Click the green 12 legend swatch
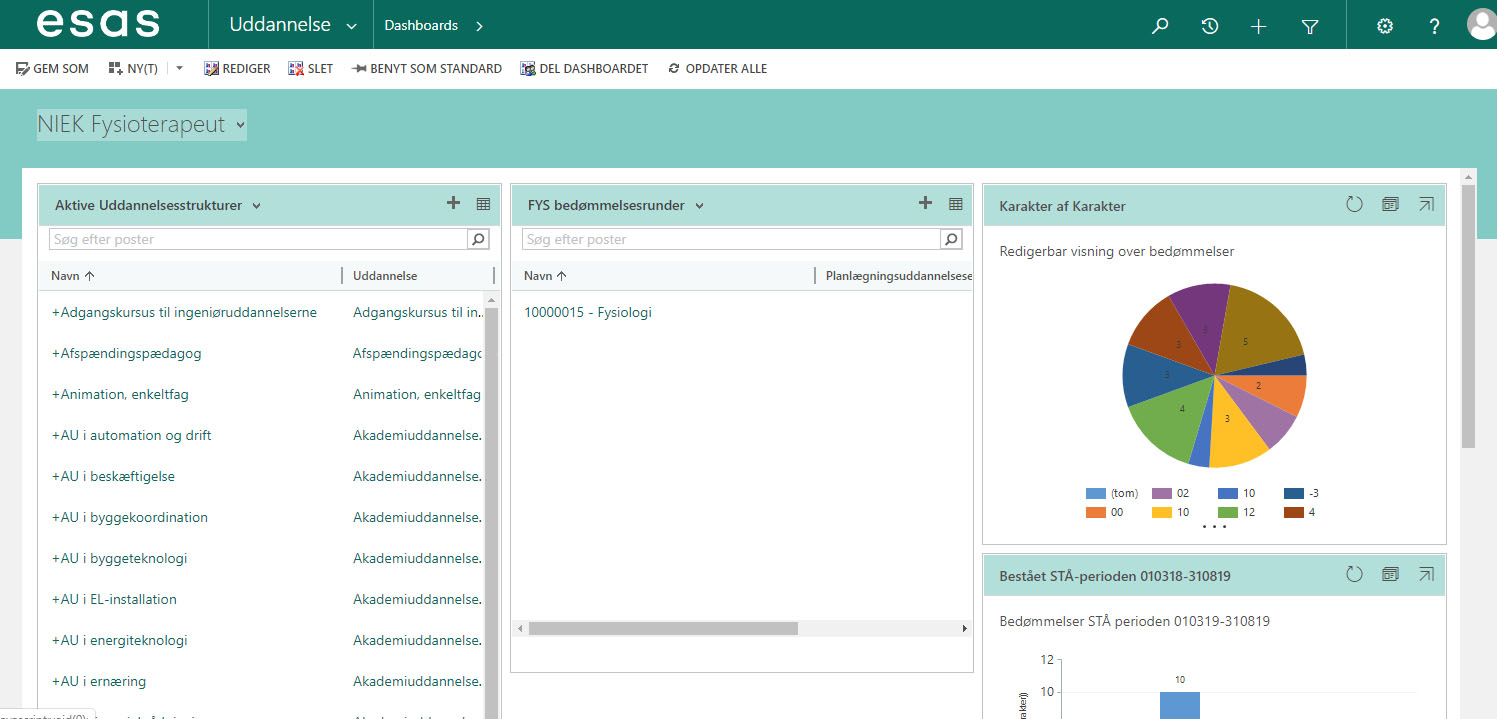This screenshot has height=719, width=1497. click(1227, 513)
